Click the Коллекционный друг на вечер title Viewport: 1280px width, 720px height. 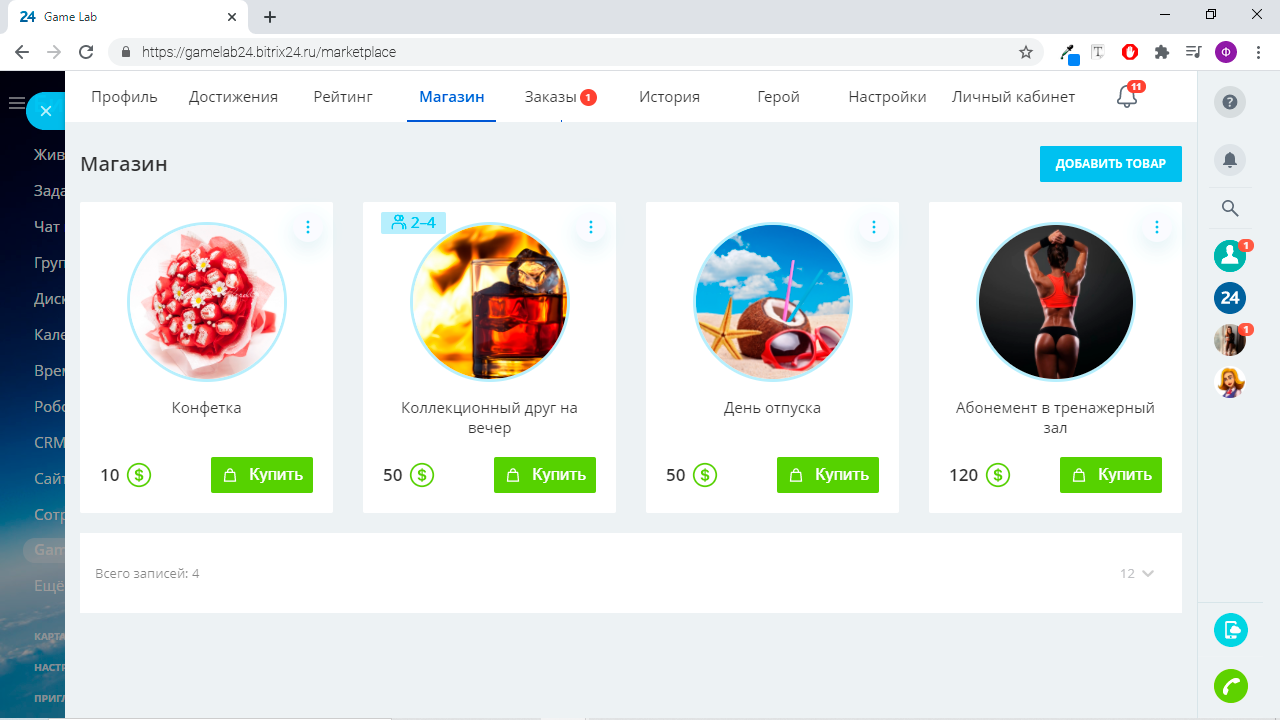coord(490,418)
